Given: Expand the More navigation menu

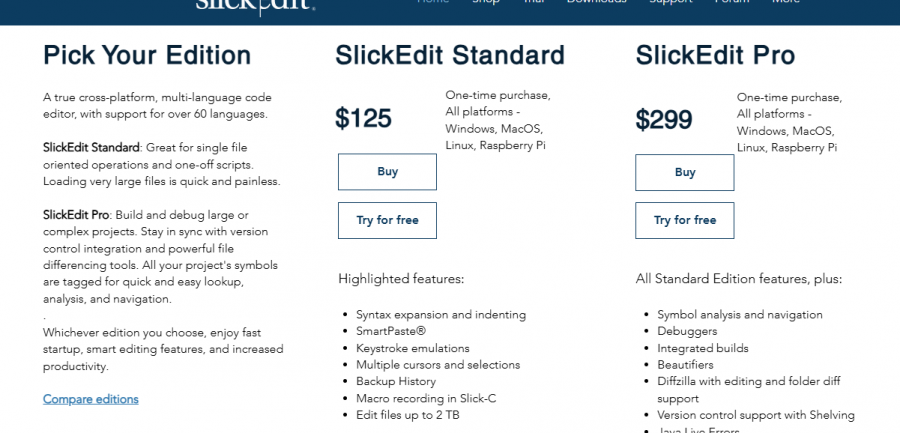Looking at the screenshot, I should [x=786, y=3].
